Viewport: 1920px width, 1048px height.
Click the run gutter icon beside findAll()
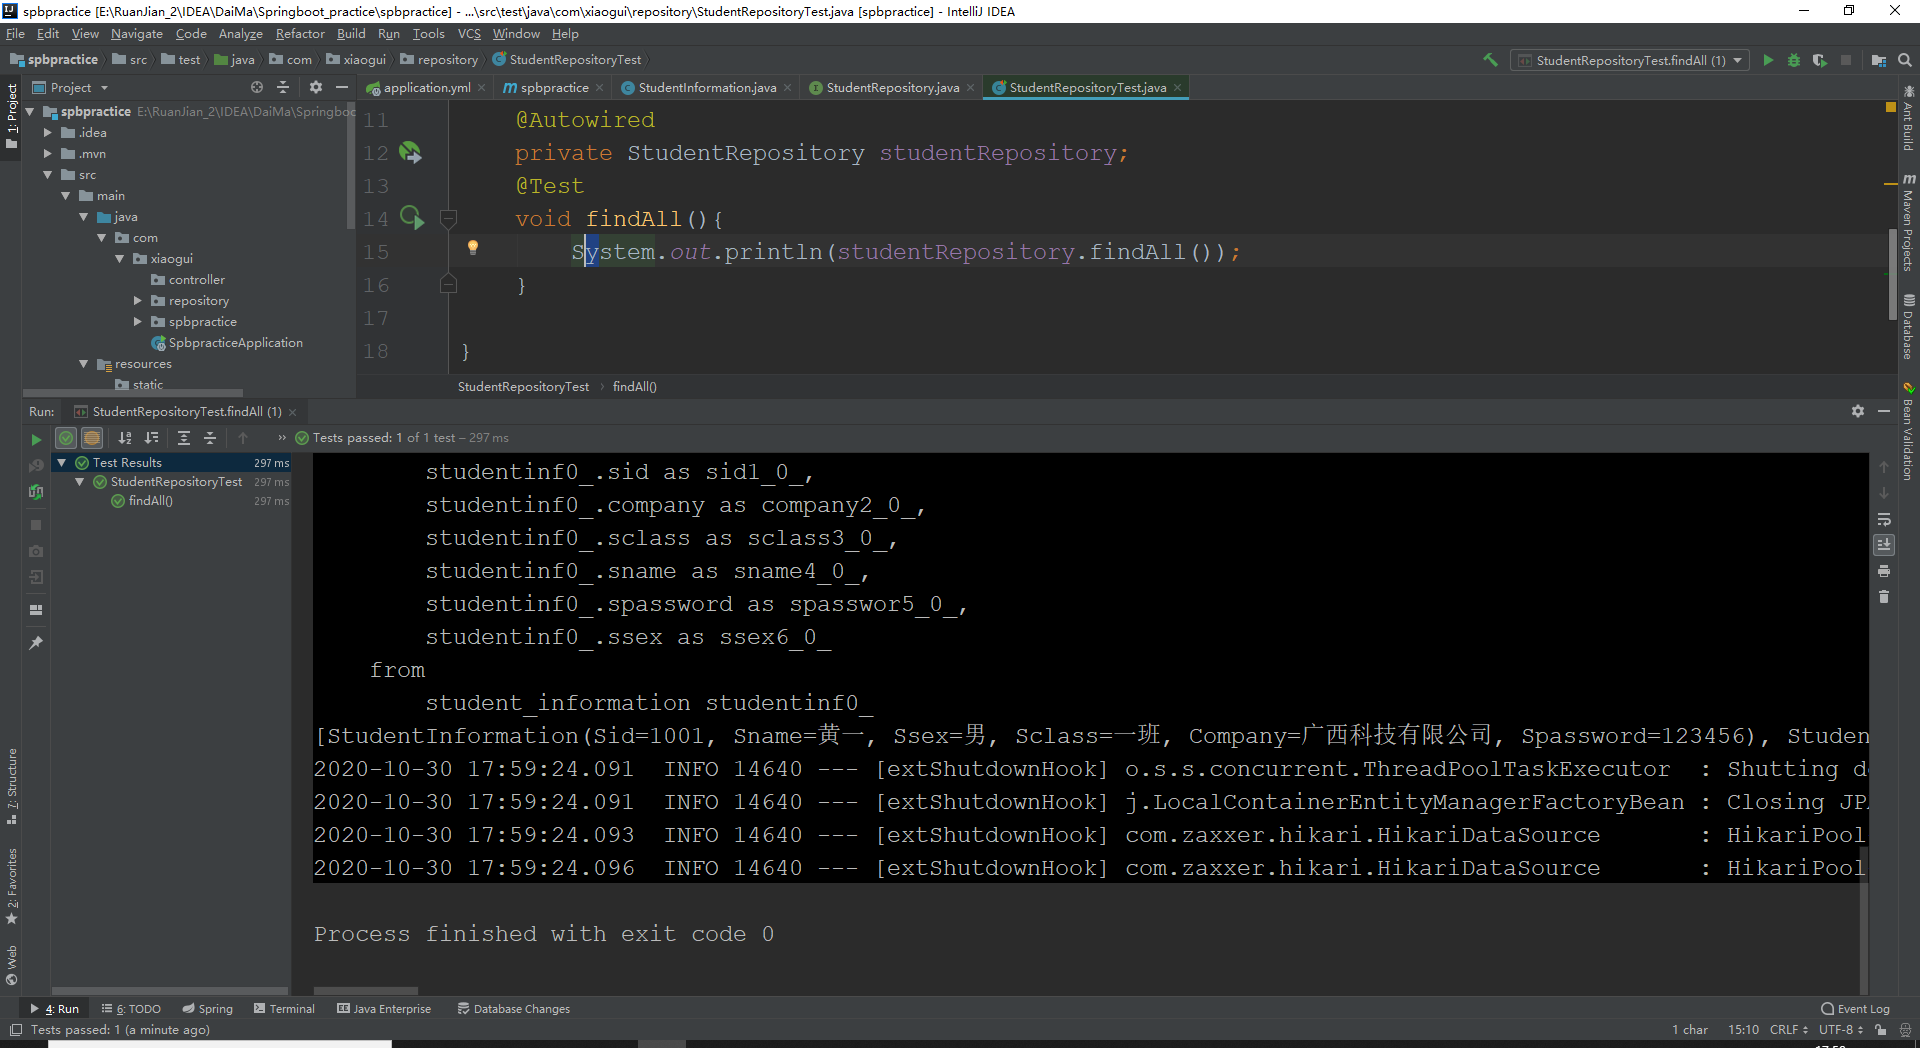[x=412, y=217]
